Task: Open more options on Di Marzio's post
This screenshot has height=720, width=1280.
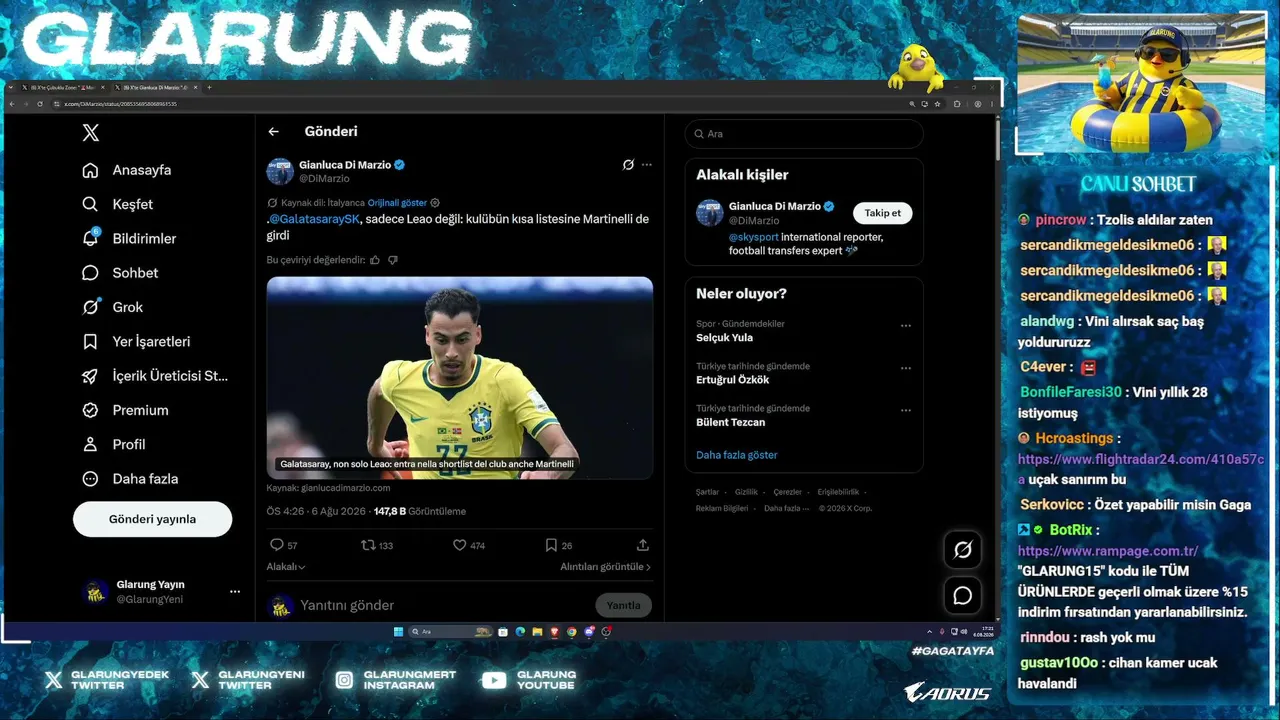Action: [647, 165]
